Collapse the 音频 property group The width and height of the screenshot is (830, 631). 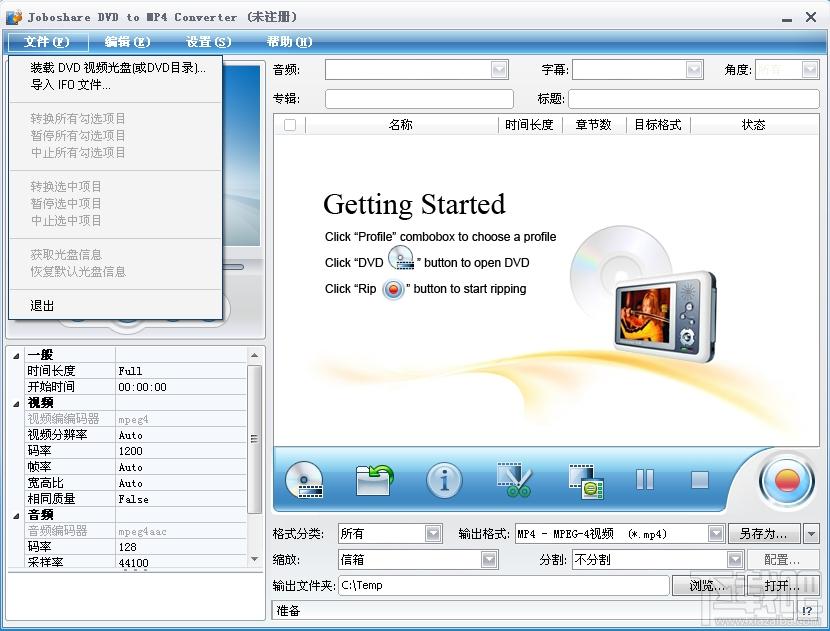(x=16, y=516)
